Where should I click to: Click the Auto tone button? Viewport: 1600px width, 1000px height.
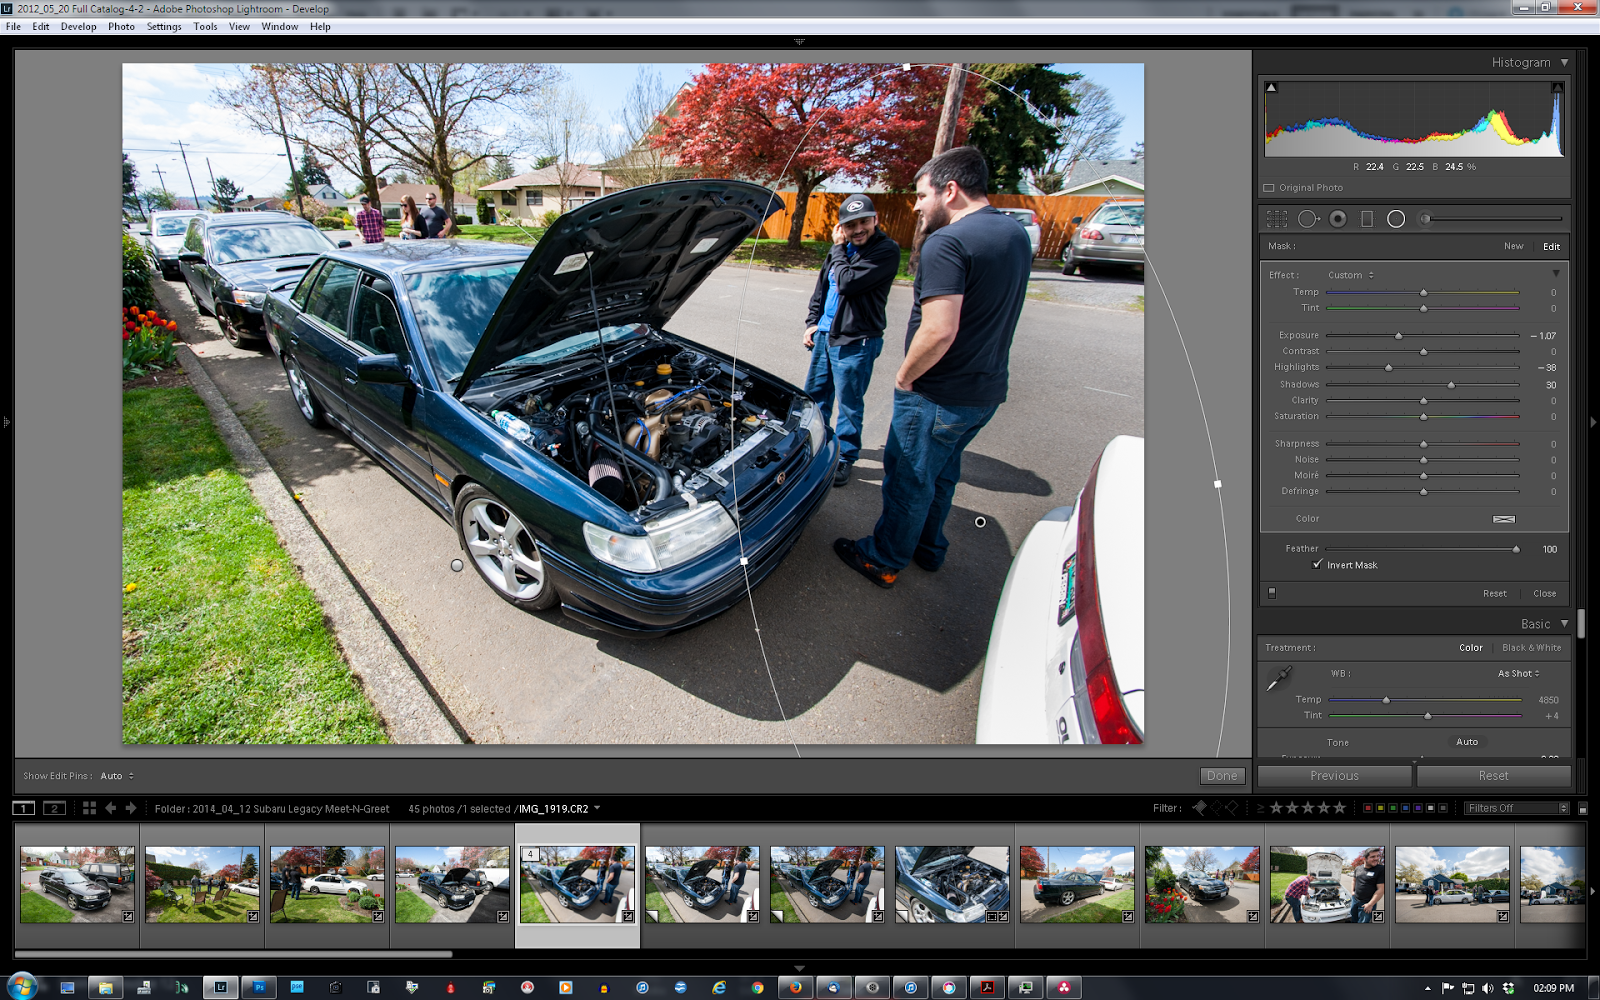(x=1467, y=742)
